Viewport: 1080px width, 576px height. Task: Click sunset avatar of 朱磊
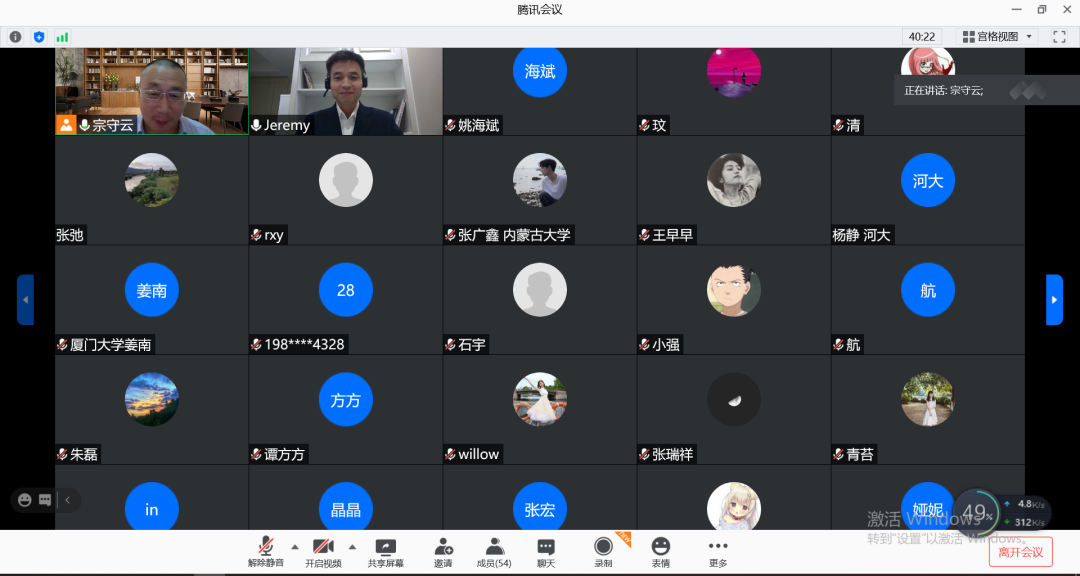pos(152,400)
